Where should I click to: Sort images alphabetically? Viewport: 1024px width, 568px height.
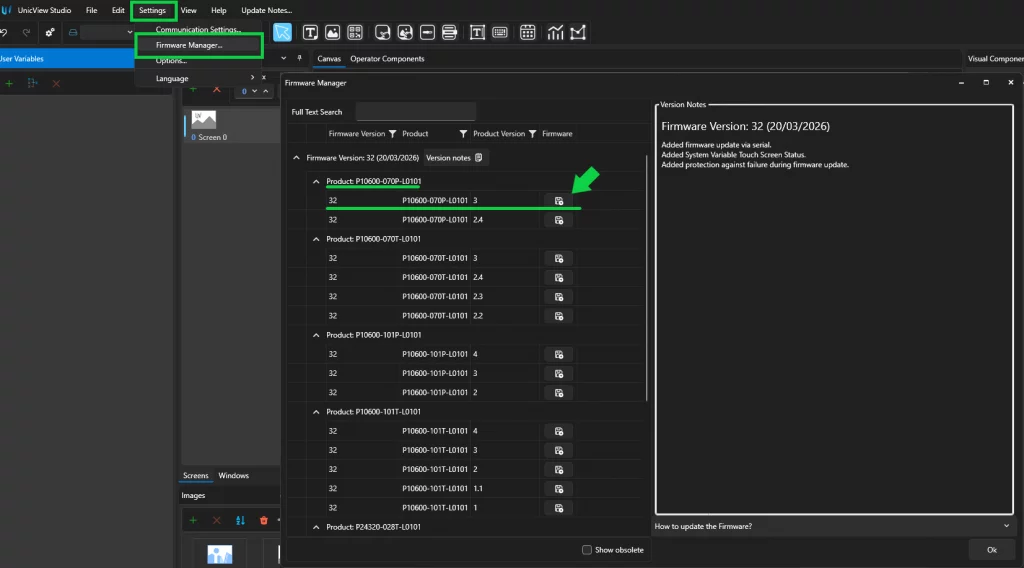click(x=240, y=520)
